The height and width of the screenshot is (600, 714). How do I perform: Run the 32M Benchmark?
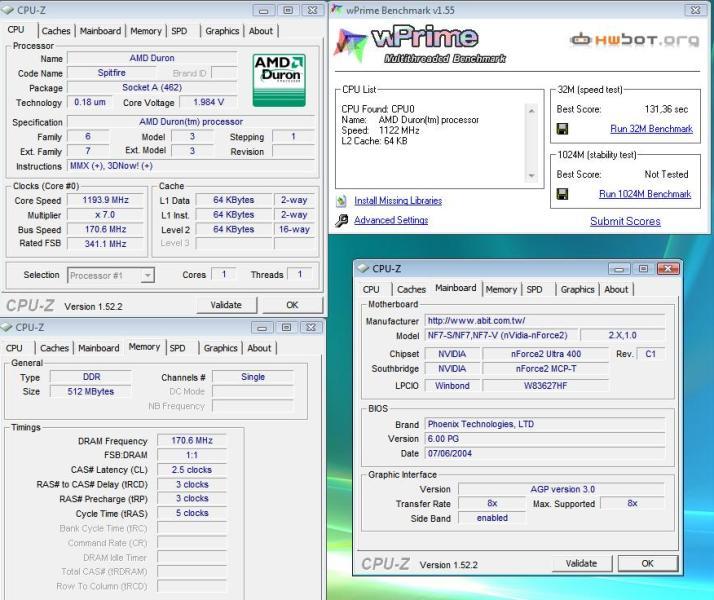652,129
